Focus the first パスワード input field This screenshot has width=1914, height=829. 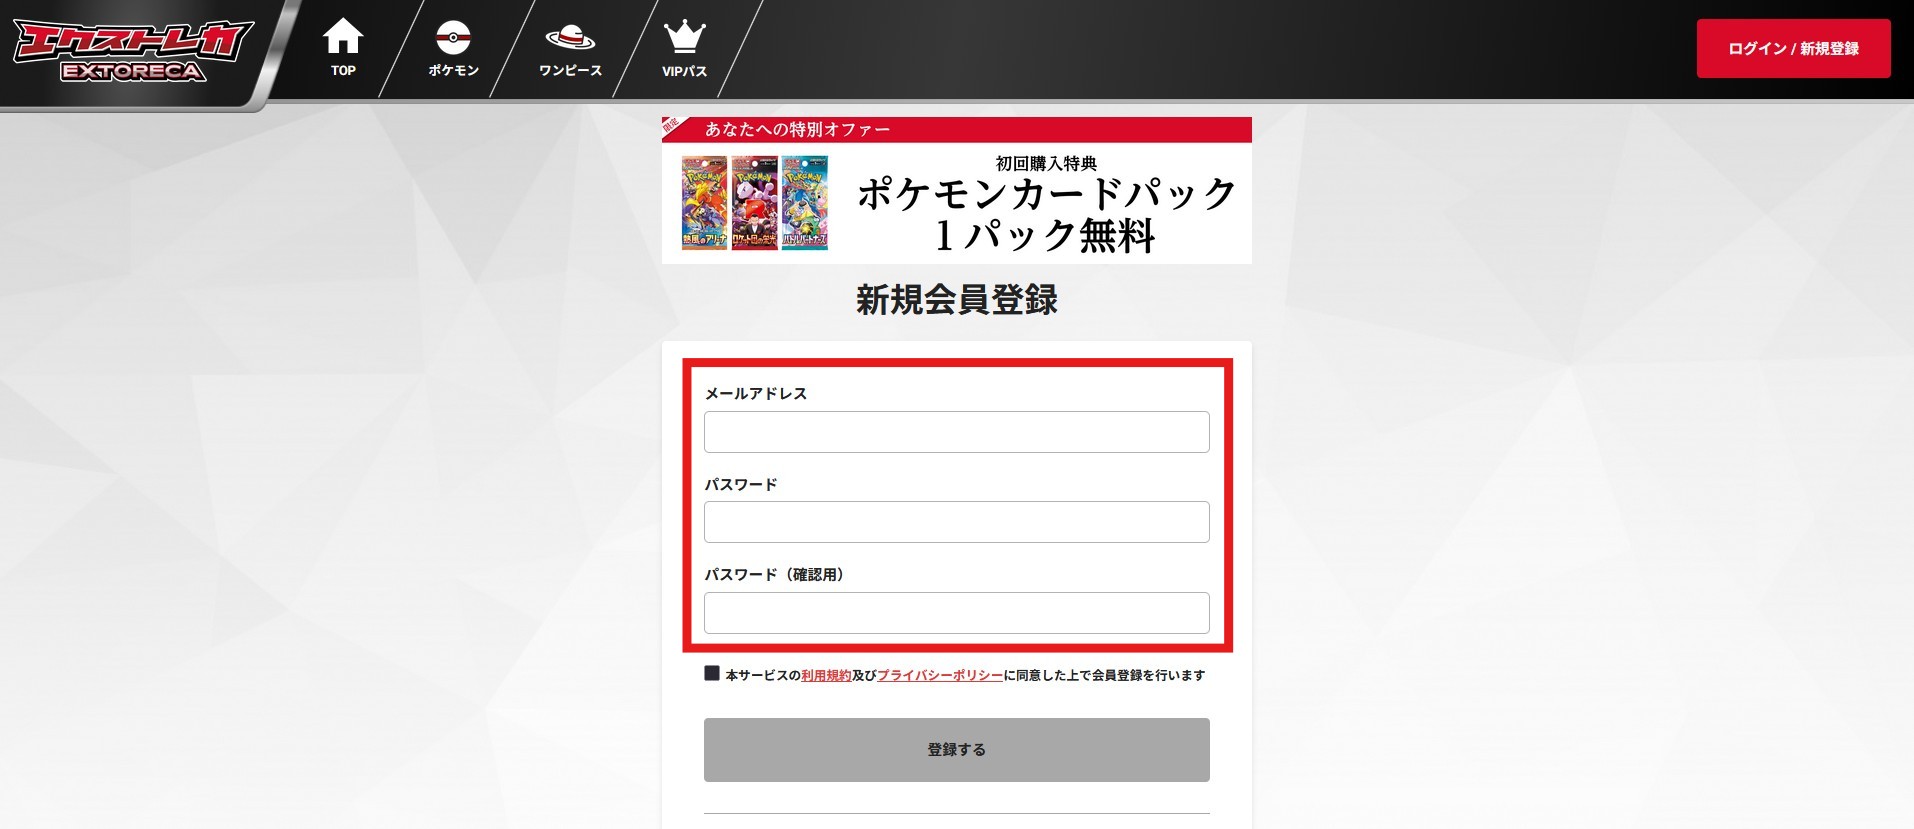(x=956, y=522)
